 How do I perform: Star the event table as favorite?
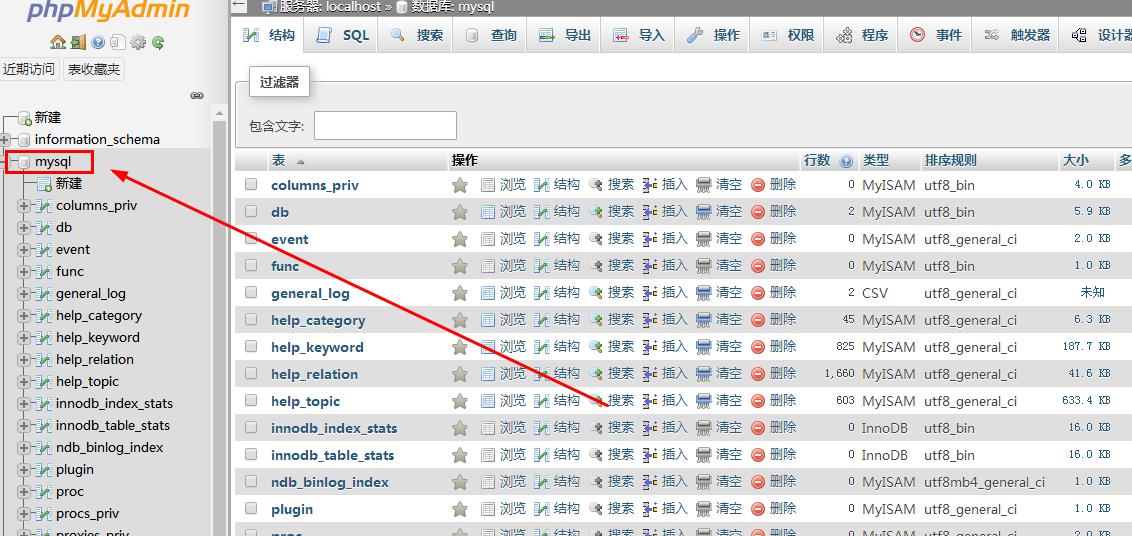pos(460,239)
